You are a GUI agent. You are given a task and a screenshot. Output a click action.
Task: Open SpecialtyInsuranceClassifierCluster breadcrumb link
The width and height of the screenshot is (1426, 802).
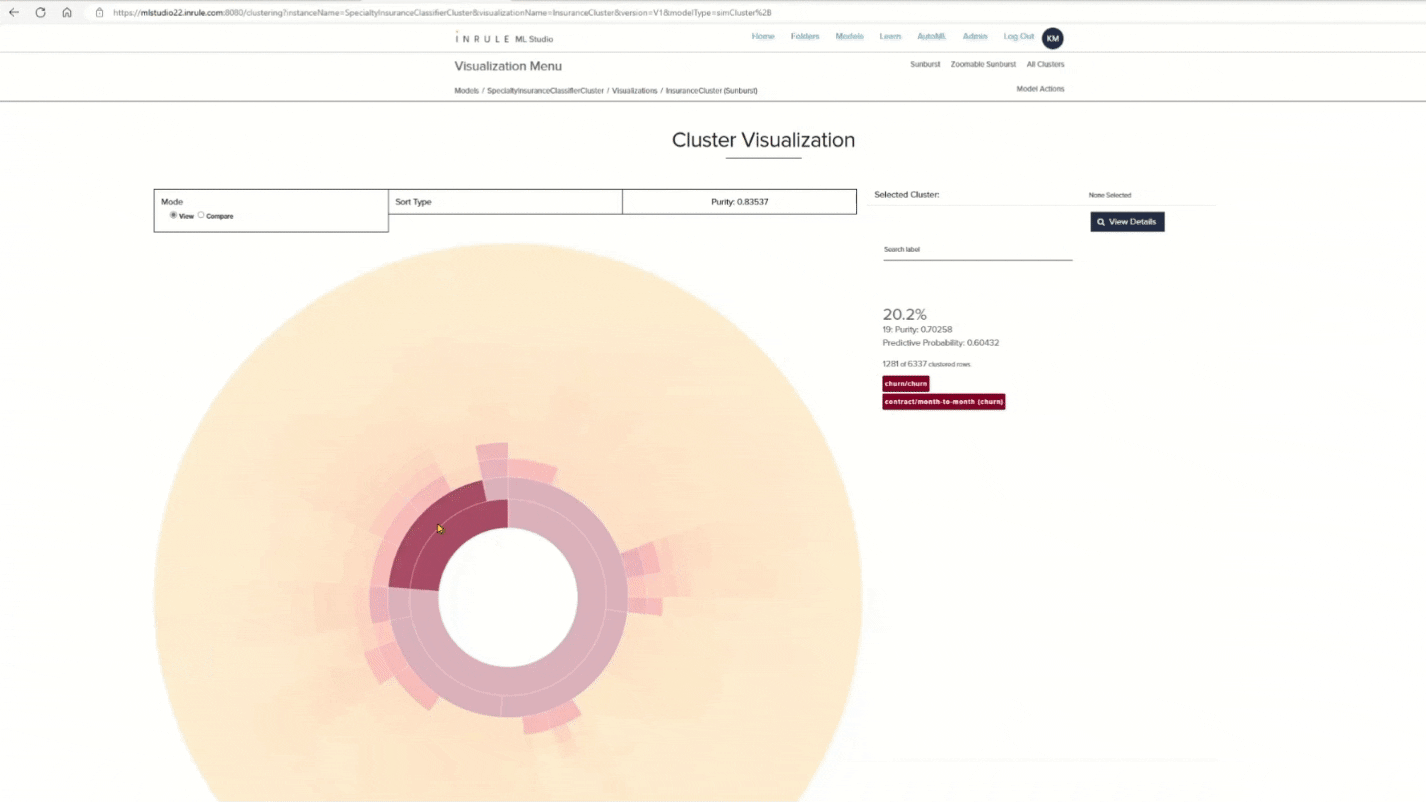coord(545,91)
